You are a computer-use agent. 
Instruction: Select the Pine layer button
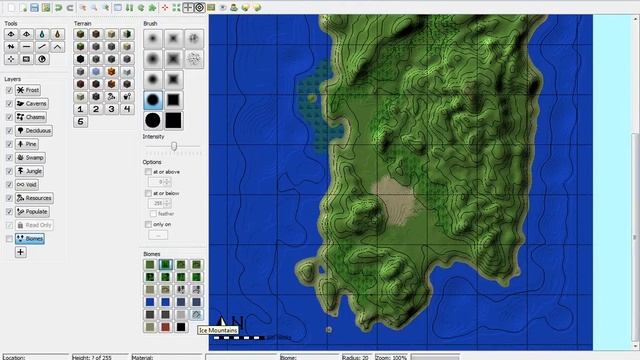click(27, 144)
